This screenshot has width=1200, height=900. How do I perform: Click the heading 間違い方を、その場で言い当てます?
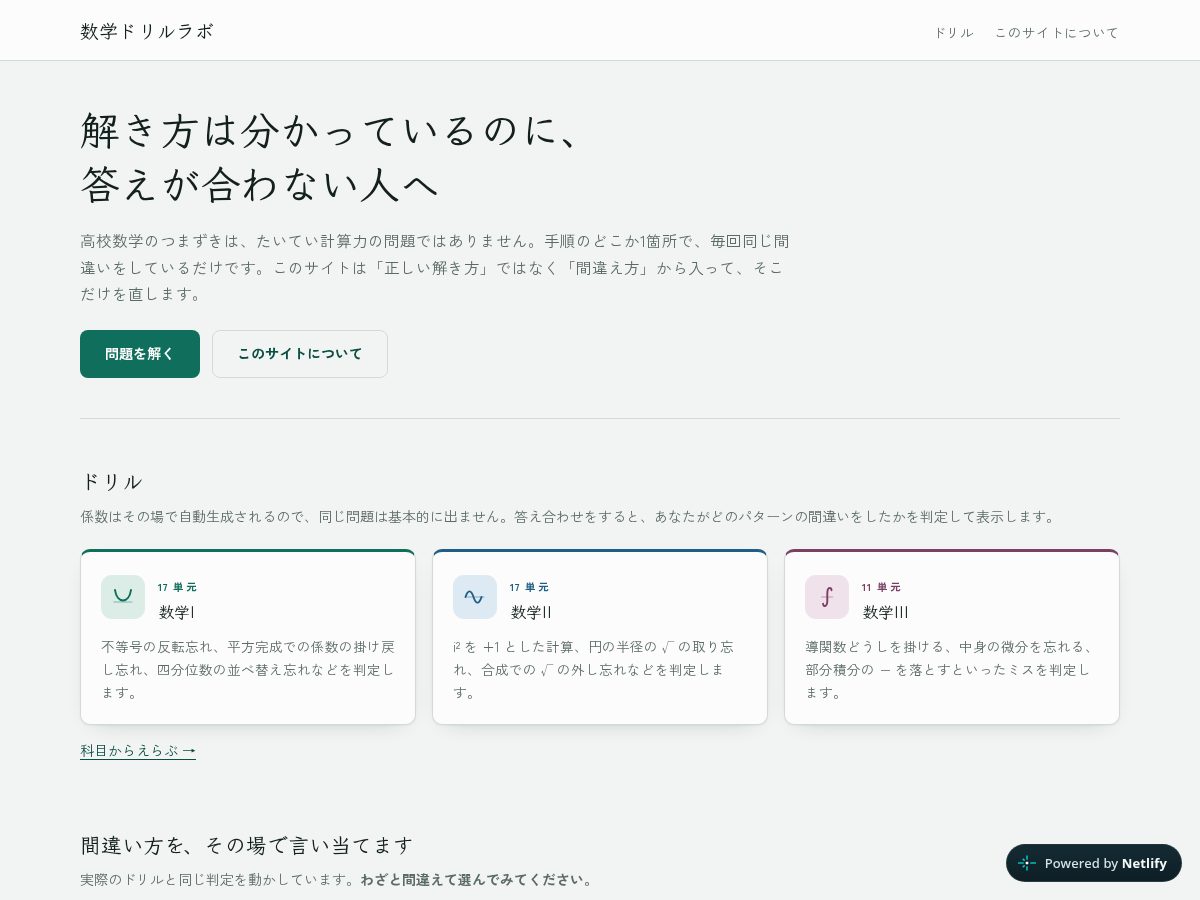247,845
